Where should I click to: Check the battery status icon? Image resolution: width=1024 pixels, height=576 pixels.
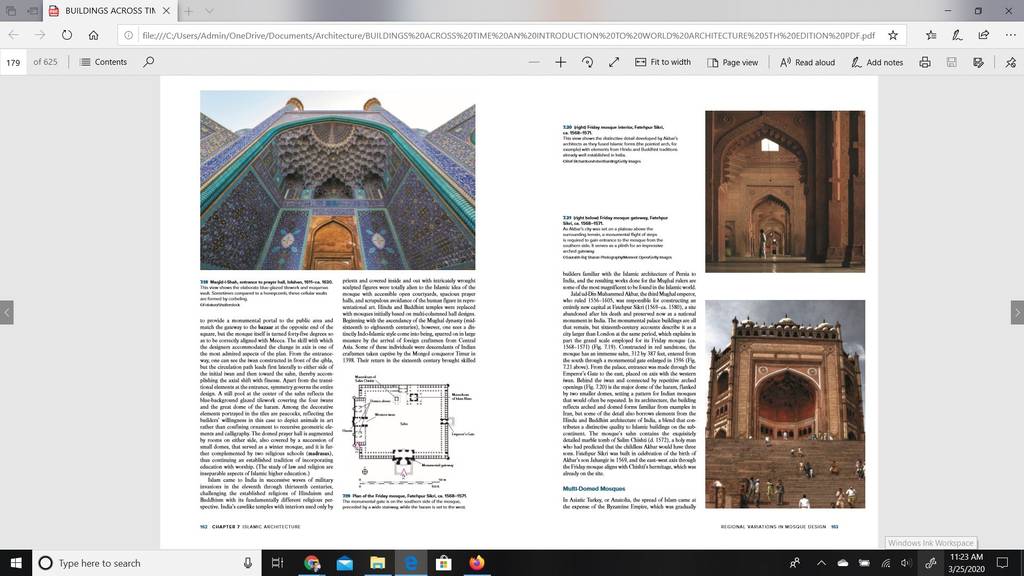click(864, 563)
